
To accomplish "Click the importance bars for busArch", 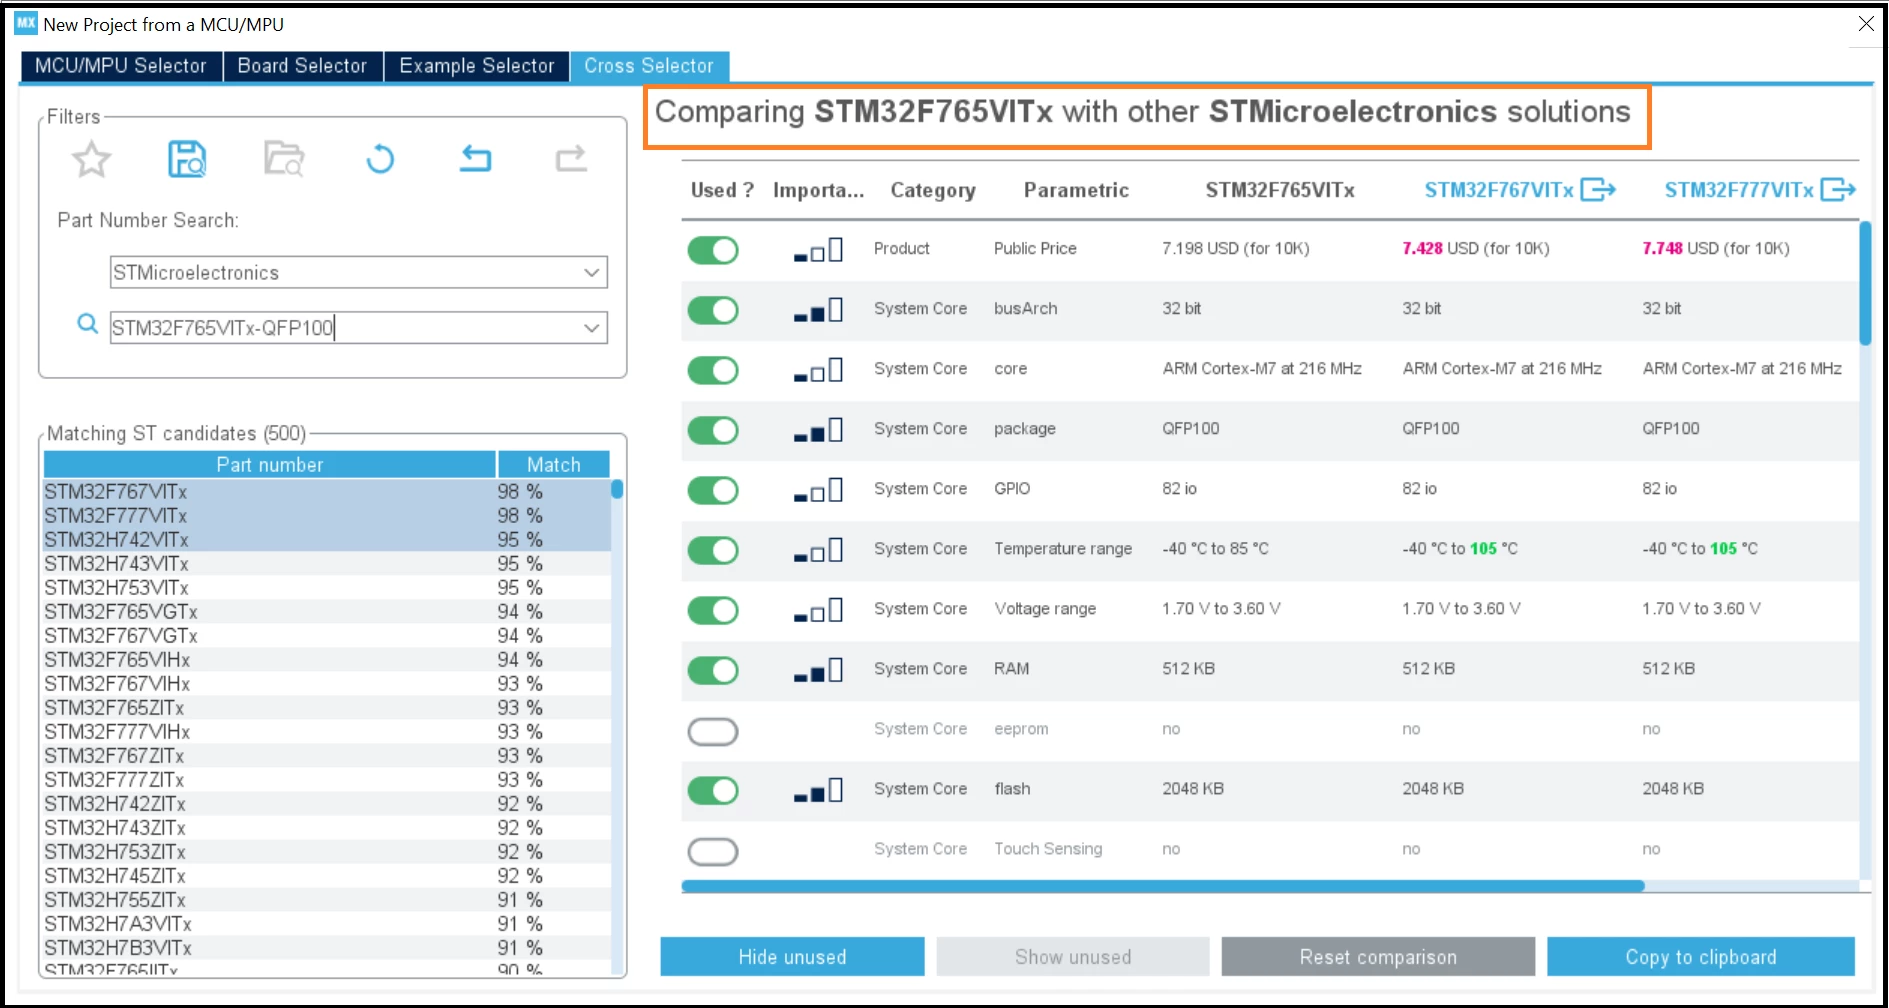I will [818, 310].
